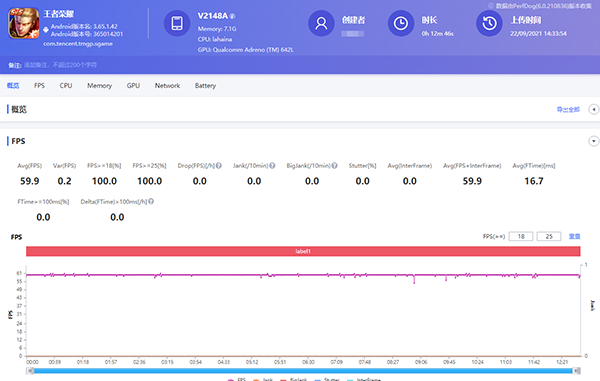Open help icon next to Delta(FTime)>100ms
The width and height of the screenshot is (600, 381).
pyautogui.click(x=151, y=201)
